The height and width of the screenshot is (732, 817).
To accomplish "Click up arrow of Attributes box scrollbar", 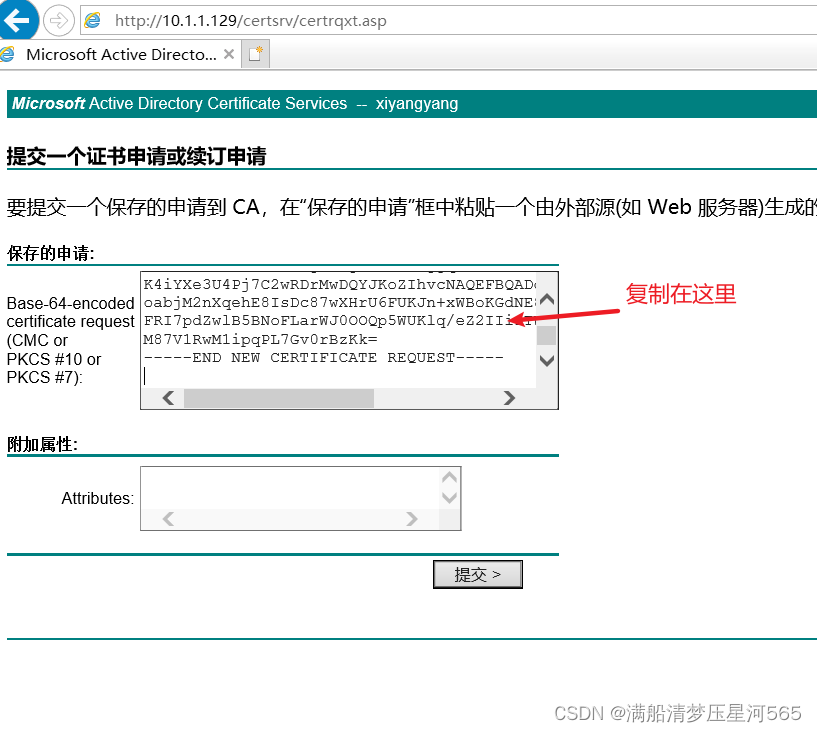I will pyautogui.click(x=450, y=478).
